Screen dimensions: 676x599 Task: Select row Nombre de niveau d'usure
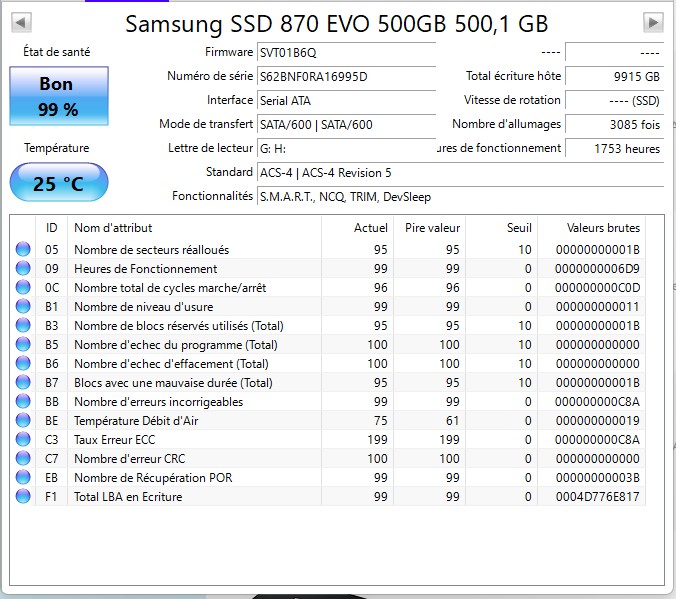[x=328, y=306]
